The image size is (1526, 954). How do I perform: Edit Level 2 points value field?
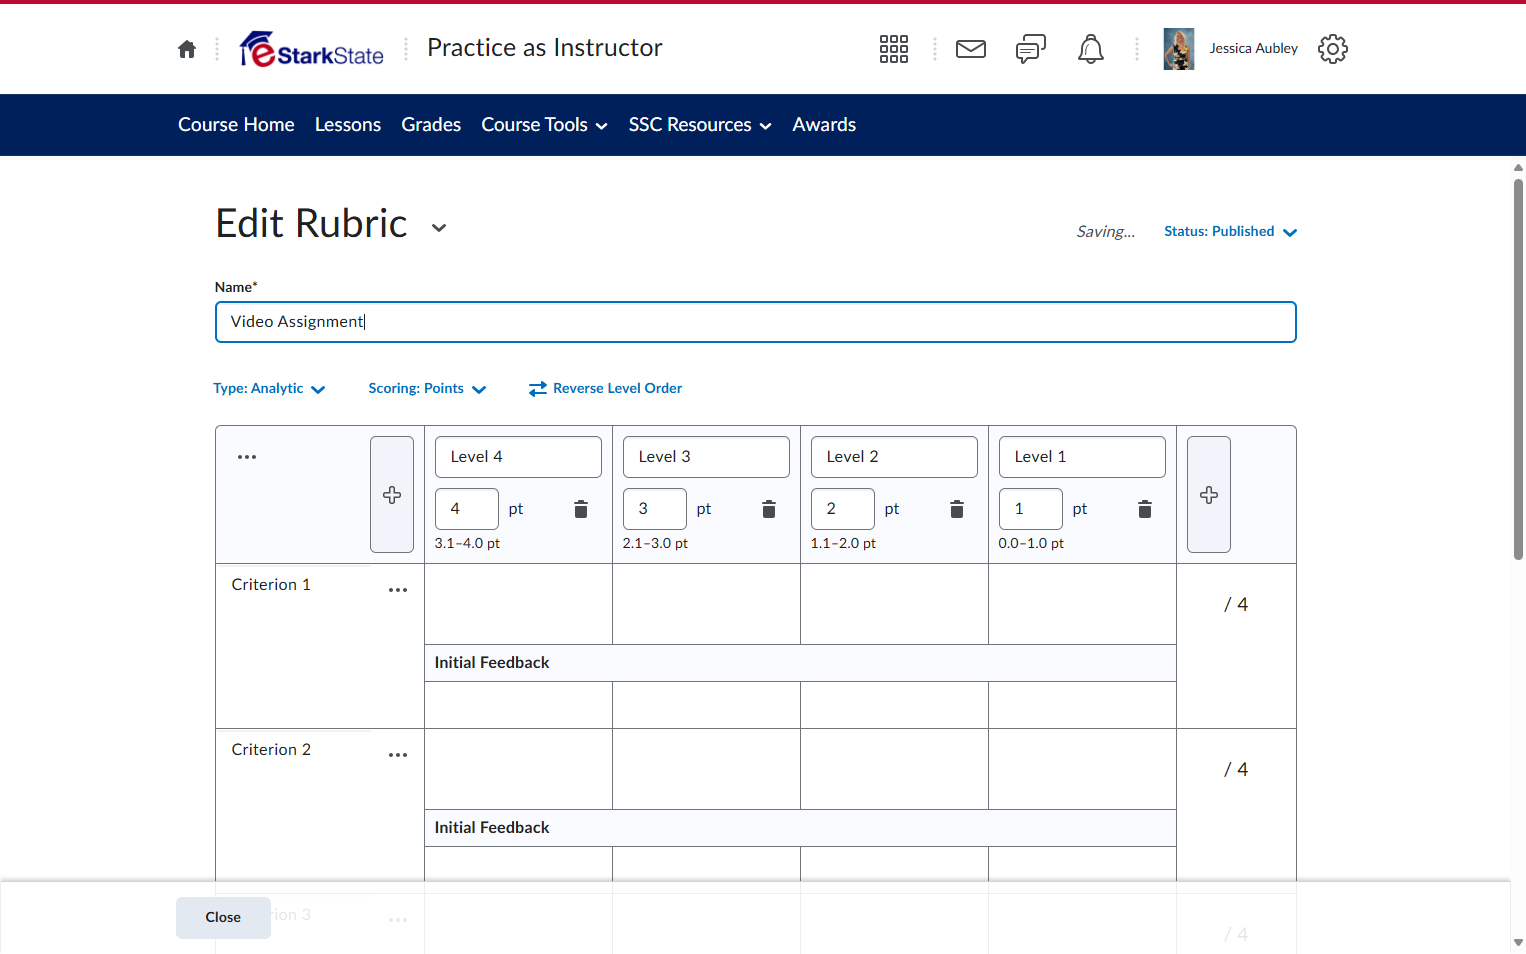point(843,509)
